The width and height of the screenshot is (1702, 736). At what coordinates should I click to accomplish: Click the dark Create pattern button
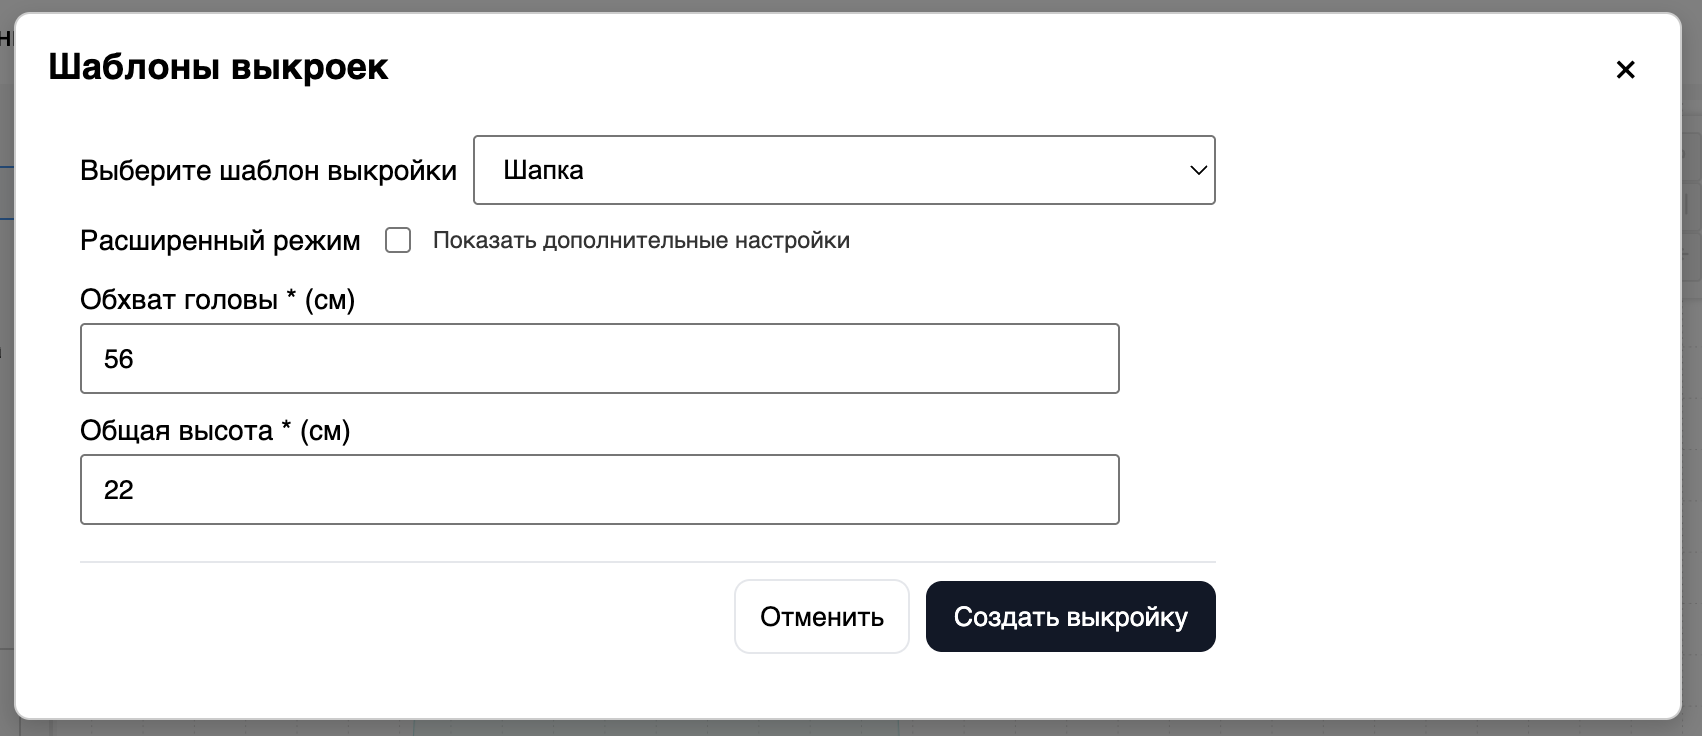[x=1070, y=616]
